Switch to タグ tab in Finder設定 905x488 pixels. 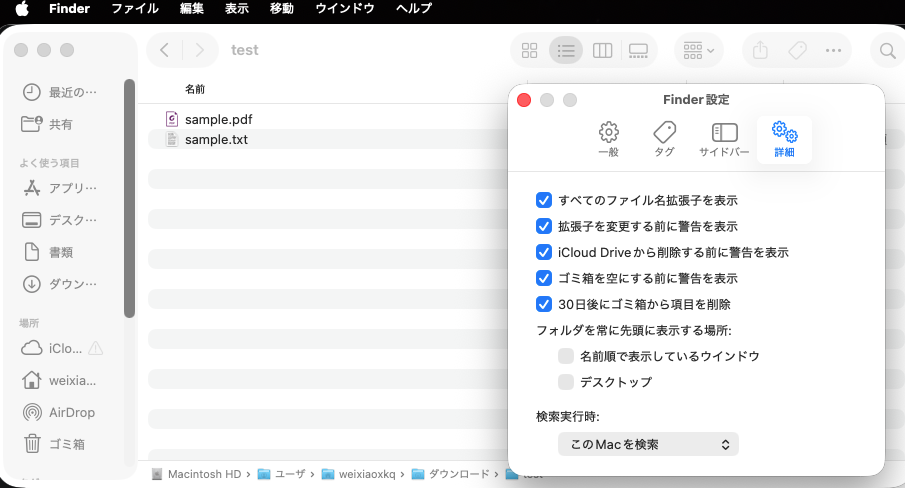tap(664, 140)
